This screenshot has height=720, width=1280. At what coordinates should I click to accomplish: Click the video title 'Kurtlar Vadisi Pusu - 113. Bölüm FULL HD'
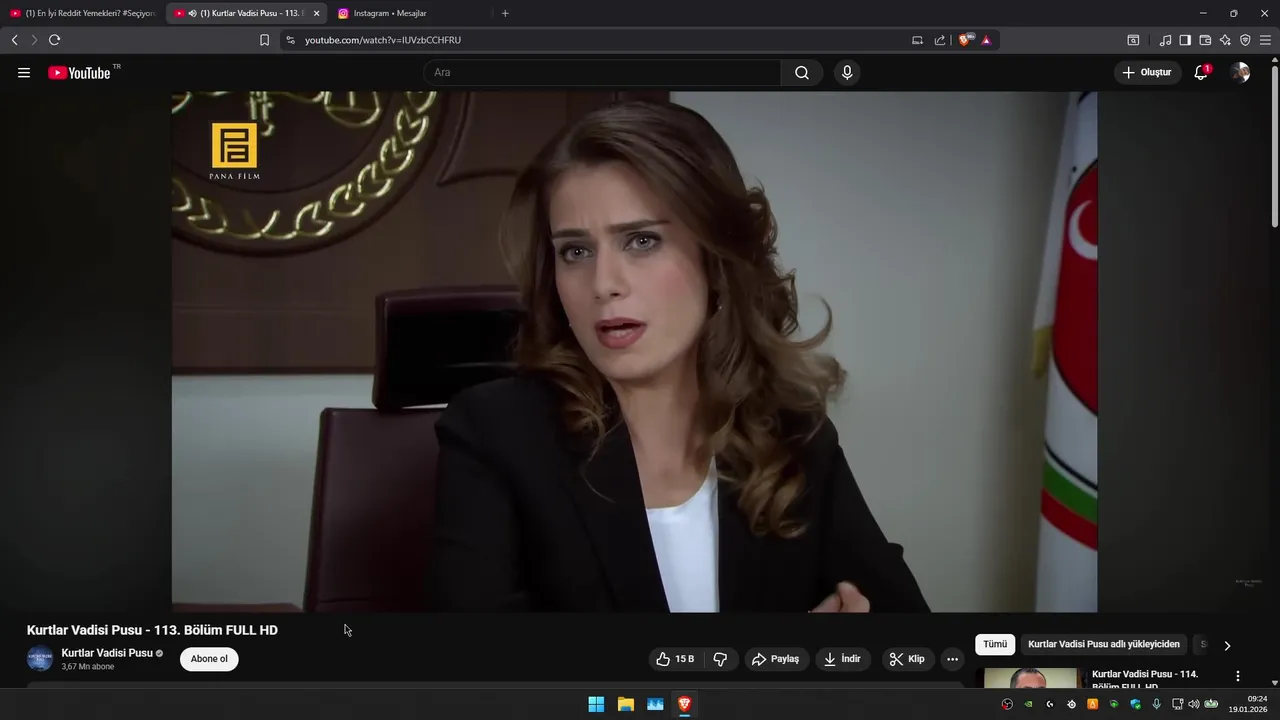click(x=152, y=630)
